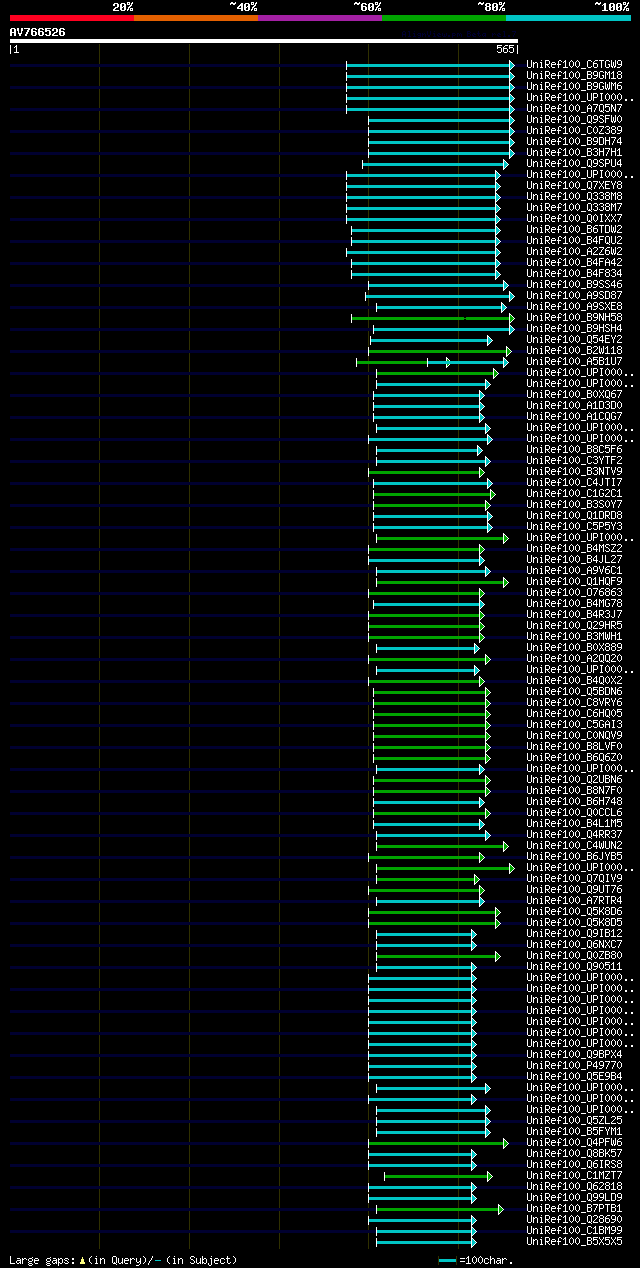Image resolution: width=640 pixels, height=1268 pixels.
Task: Click the green ~80% identity legend bar
Action: coord(444,18)
